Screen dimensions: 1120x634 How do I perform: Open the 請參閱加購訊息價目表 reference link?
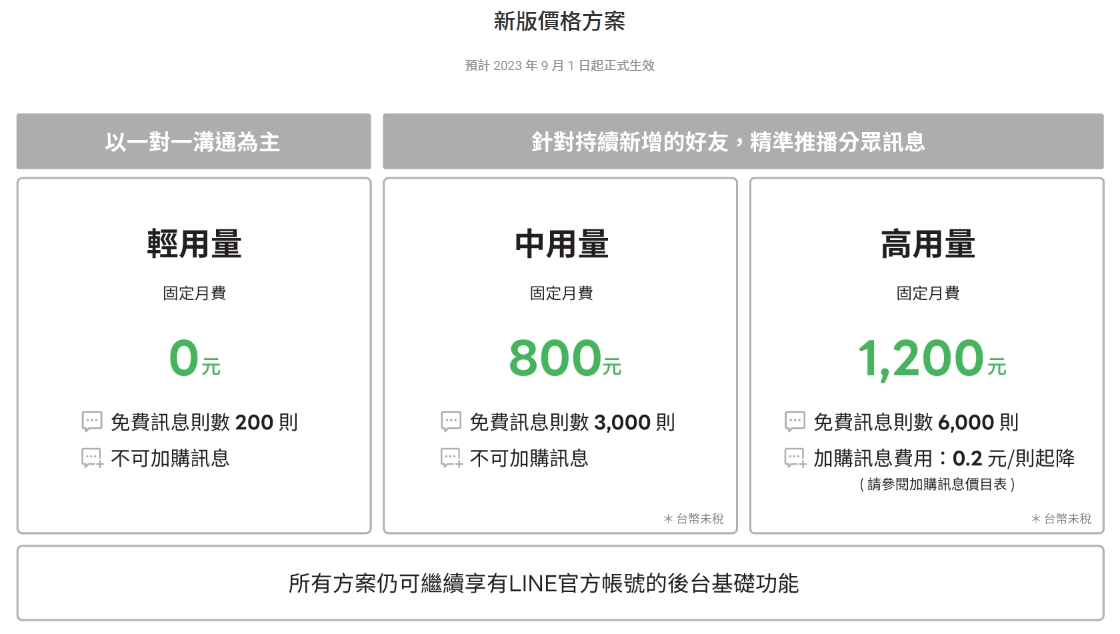tap(937, 485)
